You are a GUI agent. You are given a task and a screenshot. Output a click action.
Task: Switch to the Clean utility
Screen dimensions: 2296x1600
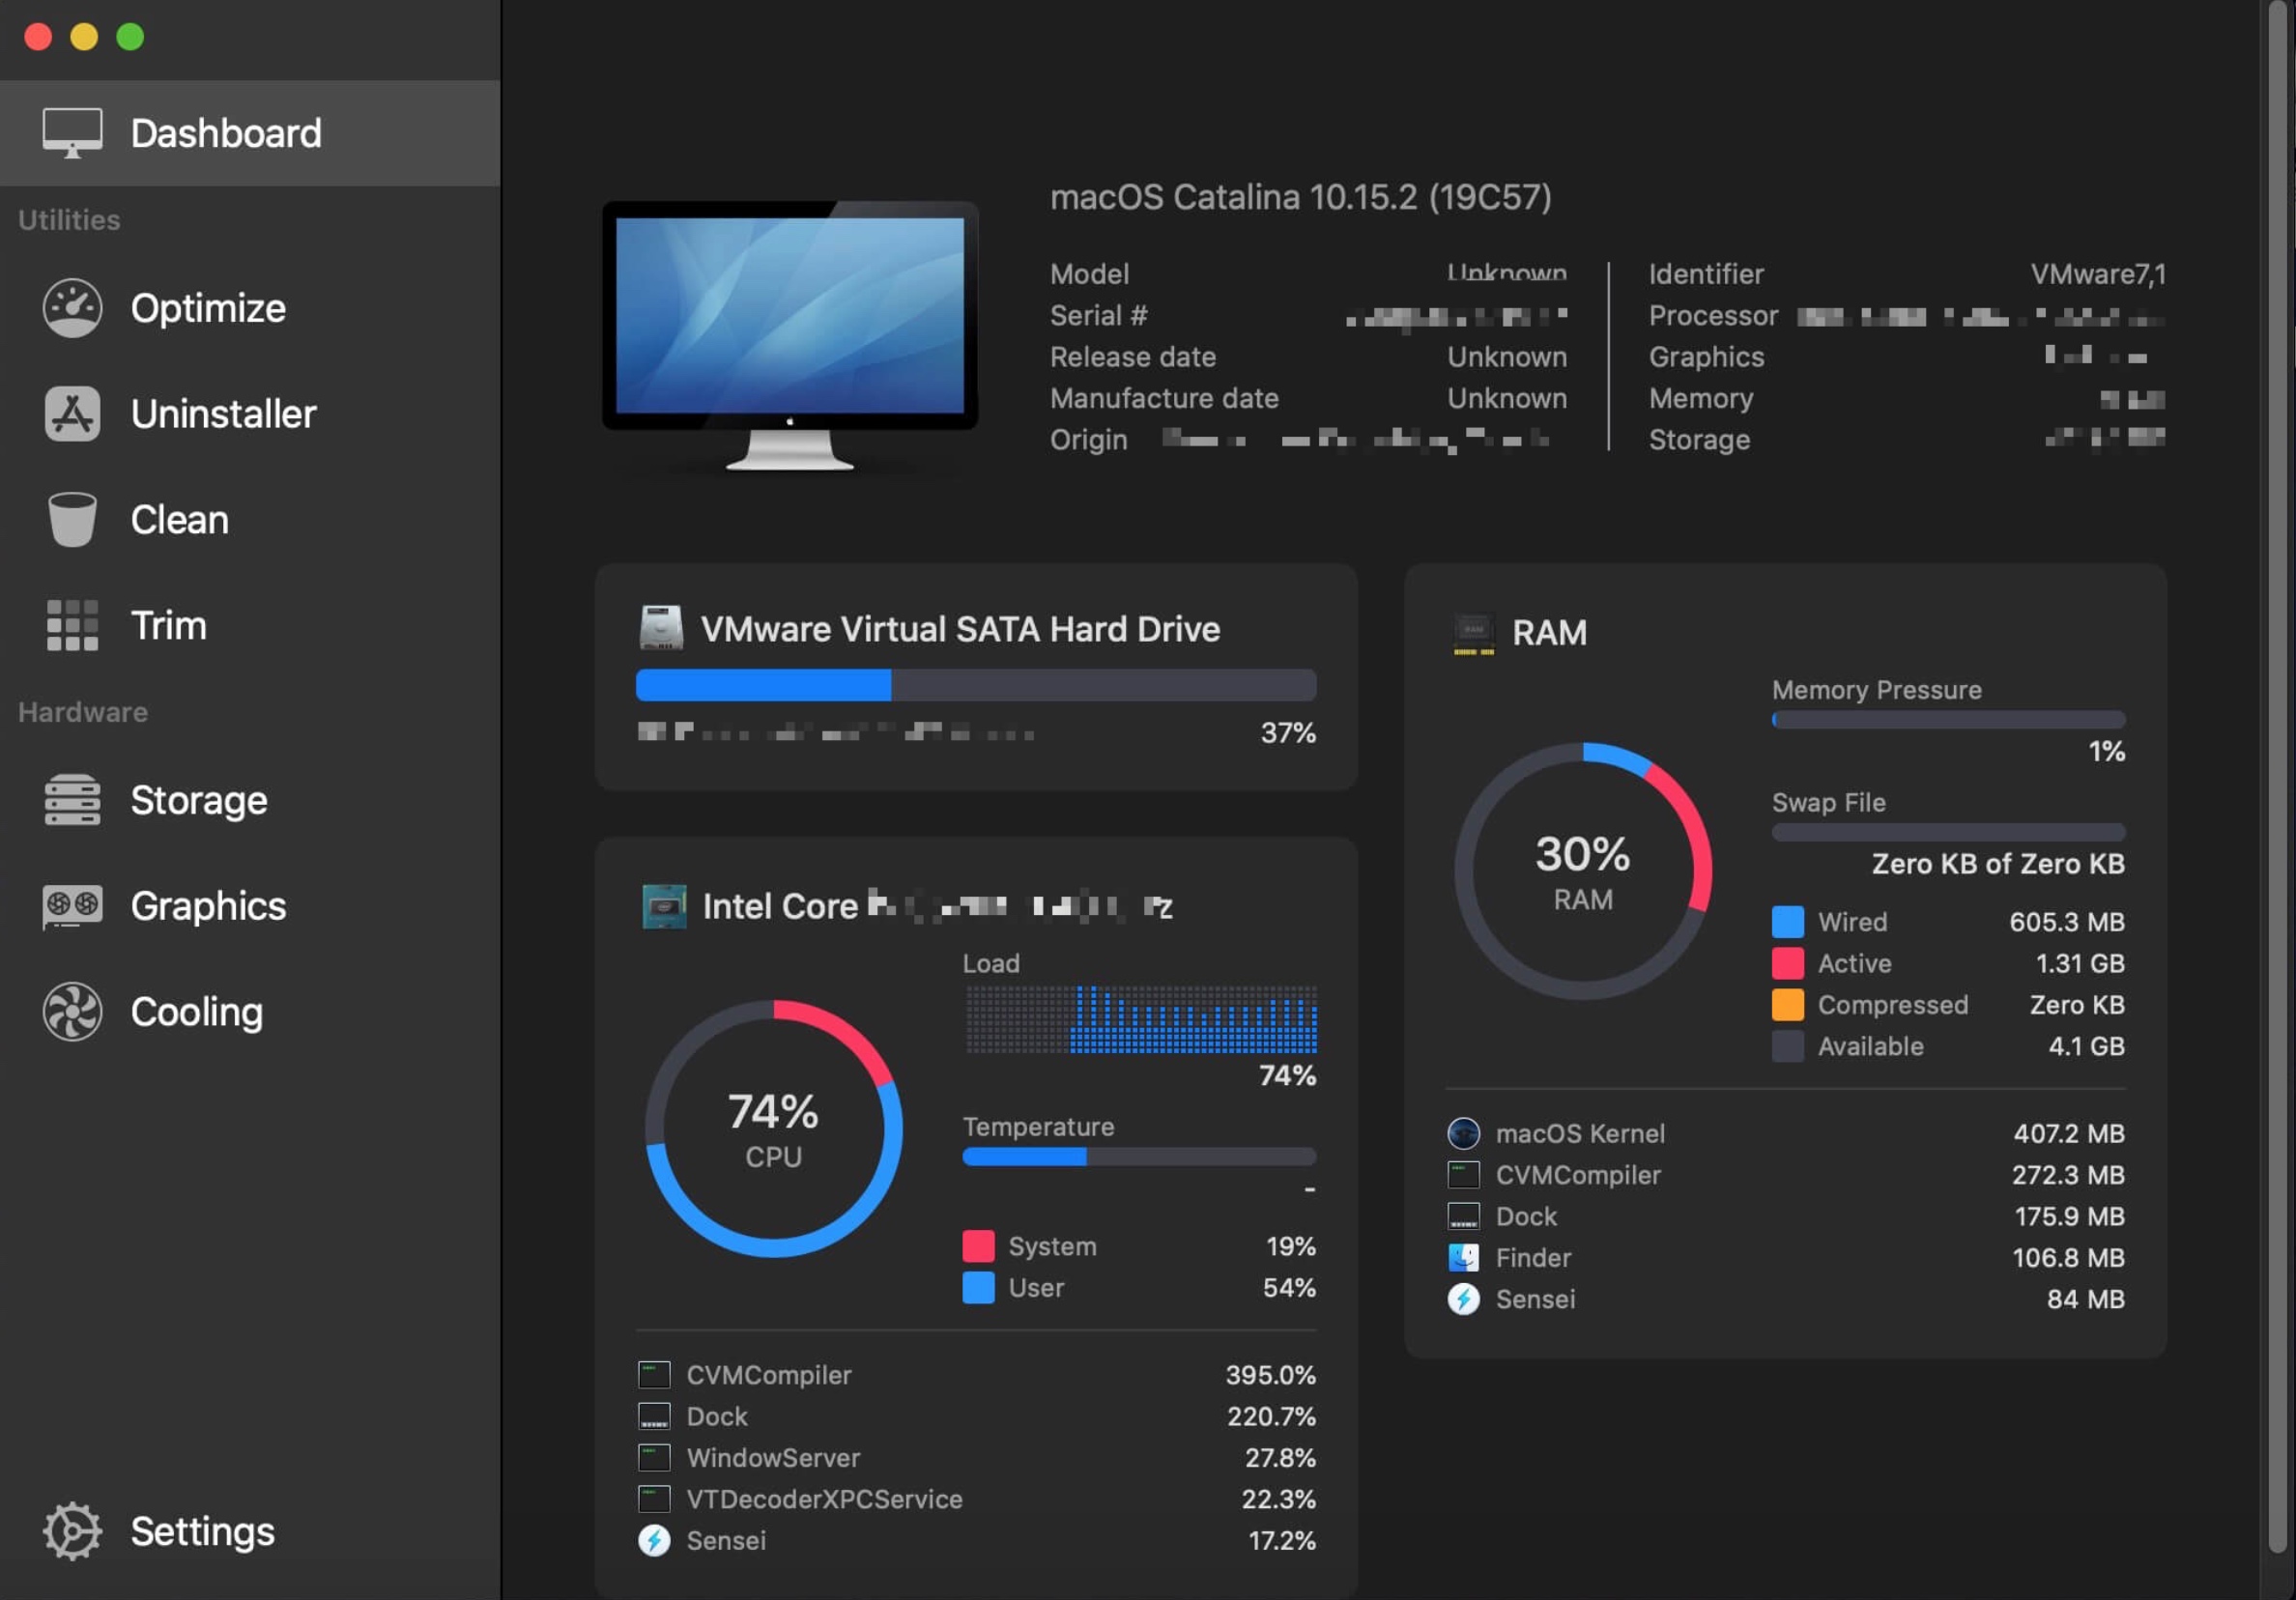click(180, 519)
